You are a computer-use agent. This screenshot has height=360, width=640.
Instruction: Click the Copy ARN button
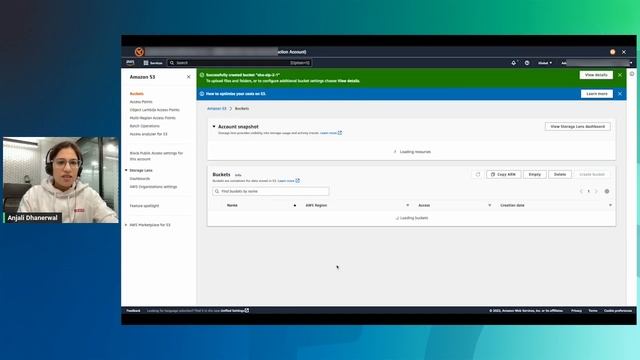pyautogui.click(x=504, y=175)
